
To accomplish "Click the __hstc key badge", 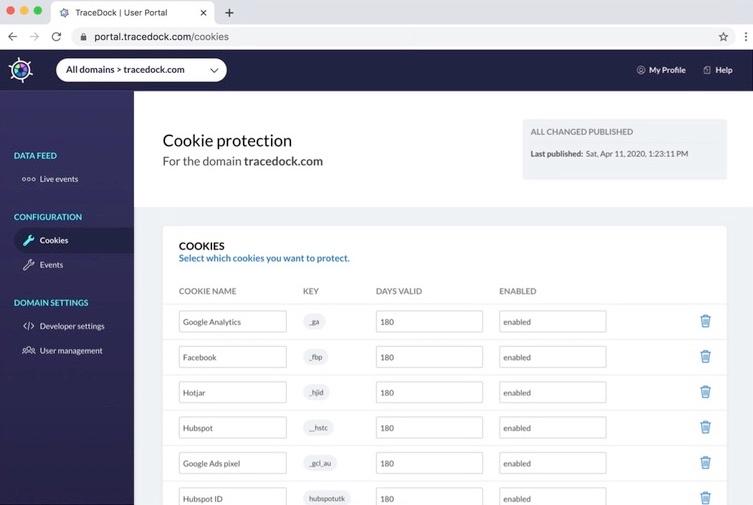I will click(x=318, y=428).
